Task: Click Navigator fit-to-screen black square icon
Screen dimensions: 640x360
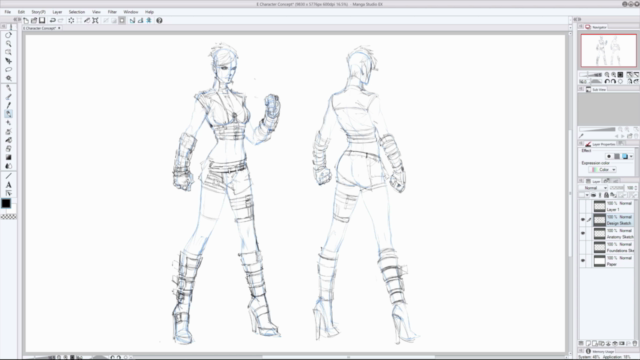Action: click(x=620, y=75)
